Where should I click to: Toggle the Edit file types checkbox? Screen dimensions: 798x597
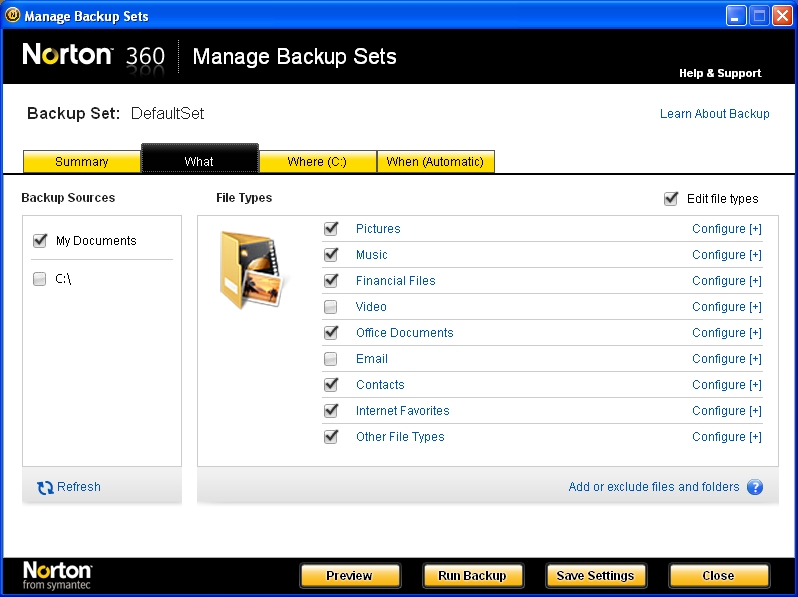click(671, 198)
